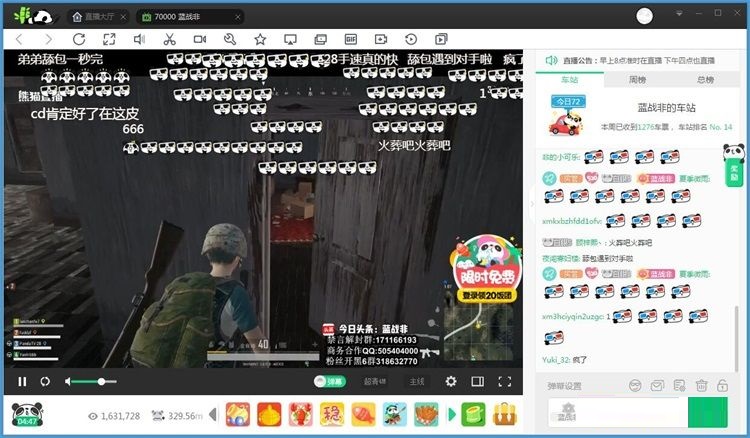
Task: Click the green send button
Action: [707, 412]
